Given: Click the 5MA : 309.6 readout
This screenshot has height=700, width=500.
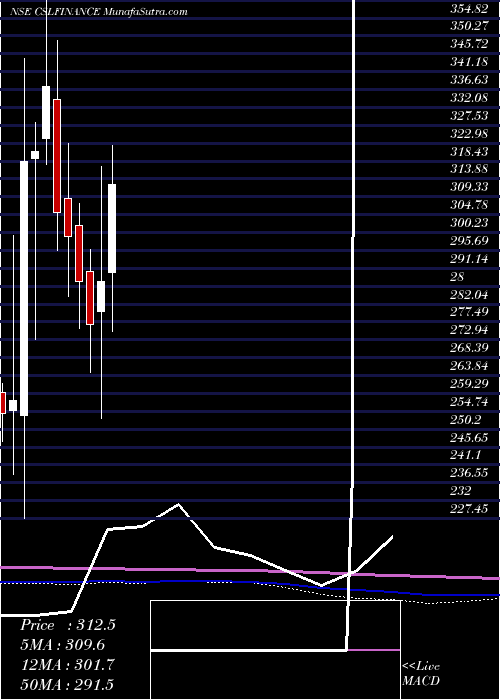Looking at the screenshot, I should pyautogui.click(x=63, y=645).
